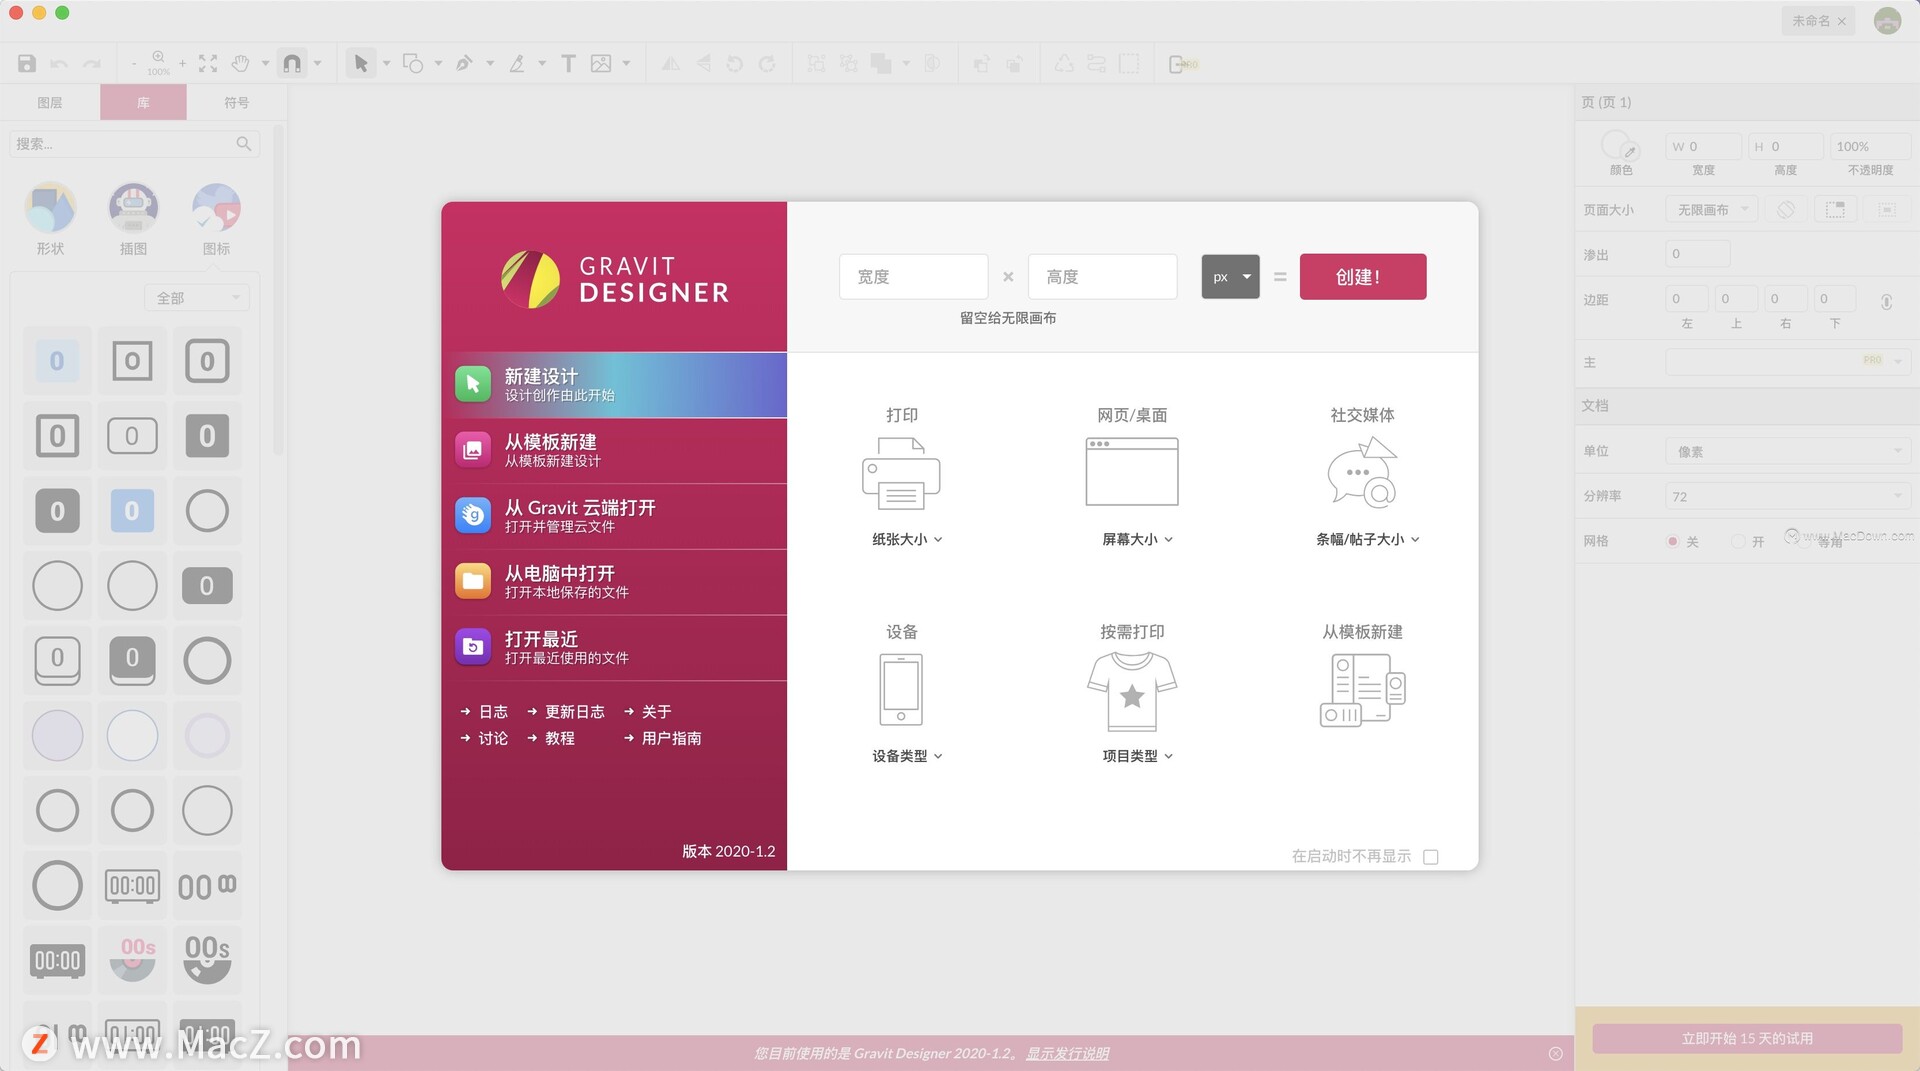1920x1071 pixels.
Task: Select 从电脑中打开 option
Action: tap(614, 582)
